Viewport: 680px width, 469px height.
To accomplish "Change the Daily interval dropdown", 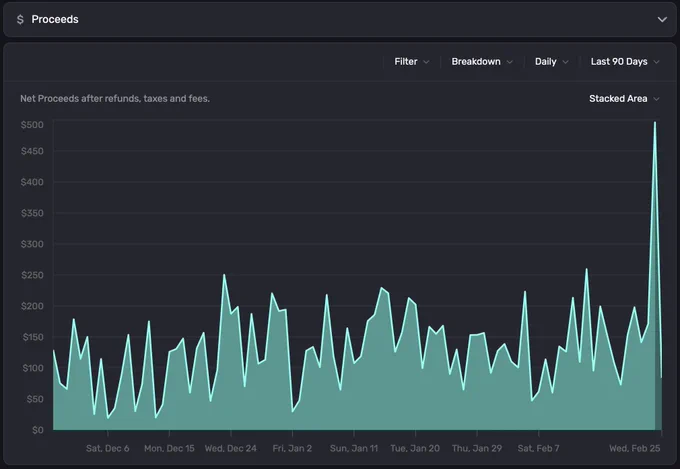I will tap(551, 62).
